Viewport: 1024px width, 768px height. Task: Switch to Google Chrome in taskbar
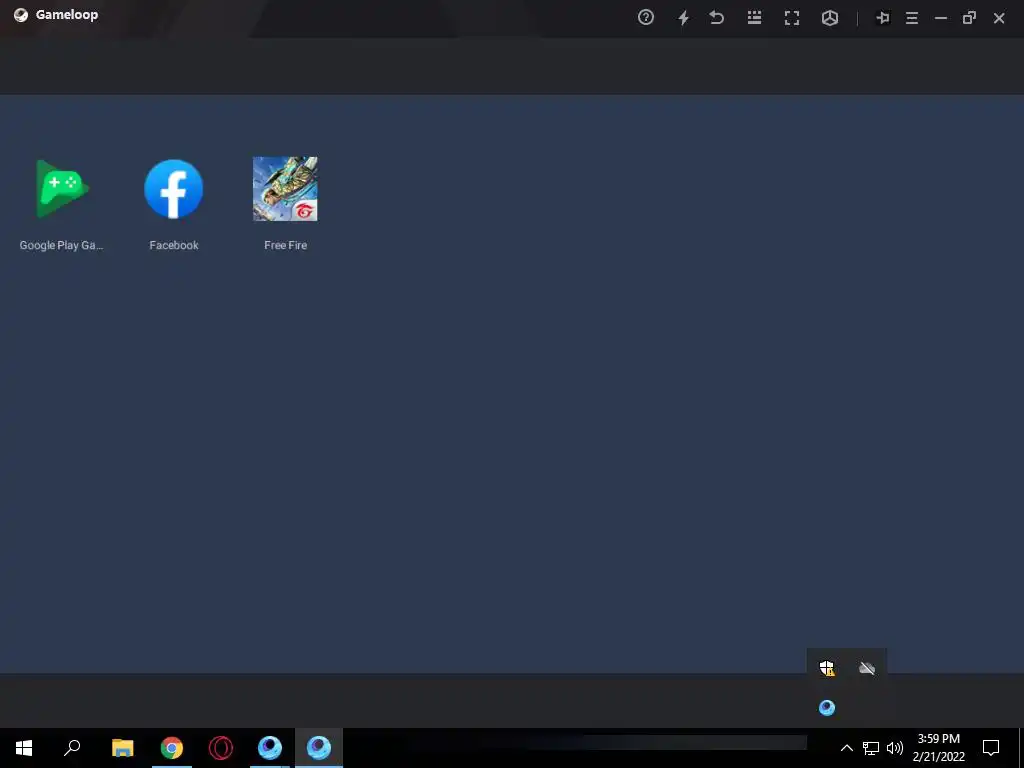click(172, 748)
